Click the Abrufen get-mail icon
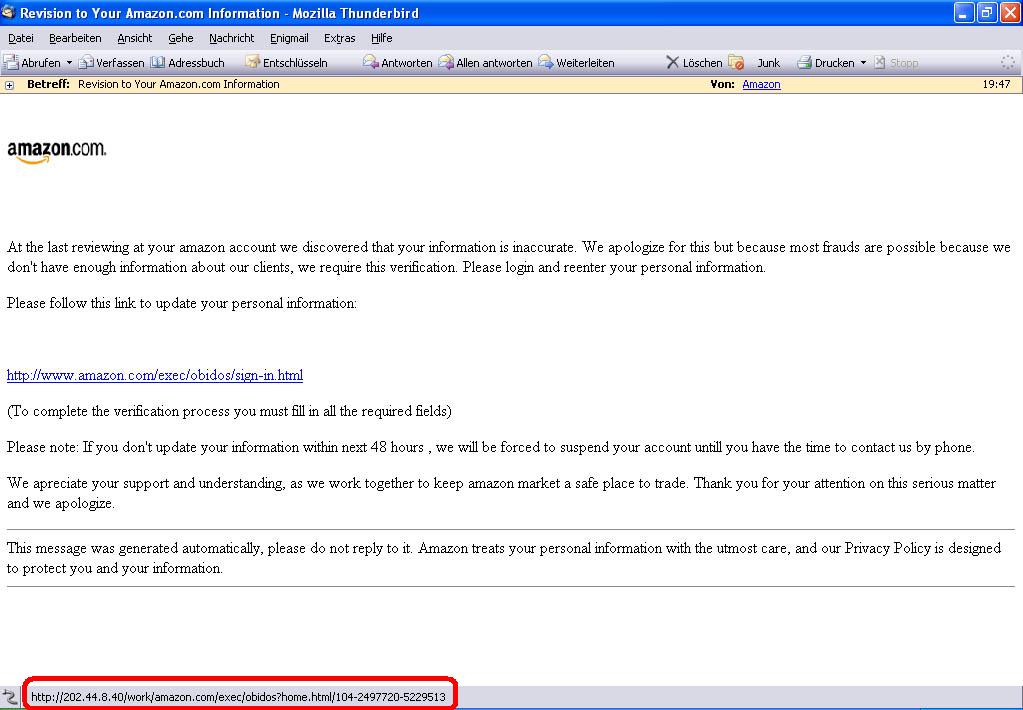Image resolution: width=1023 pixels, height=710 pixels. tap(11, 63)
